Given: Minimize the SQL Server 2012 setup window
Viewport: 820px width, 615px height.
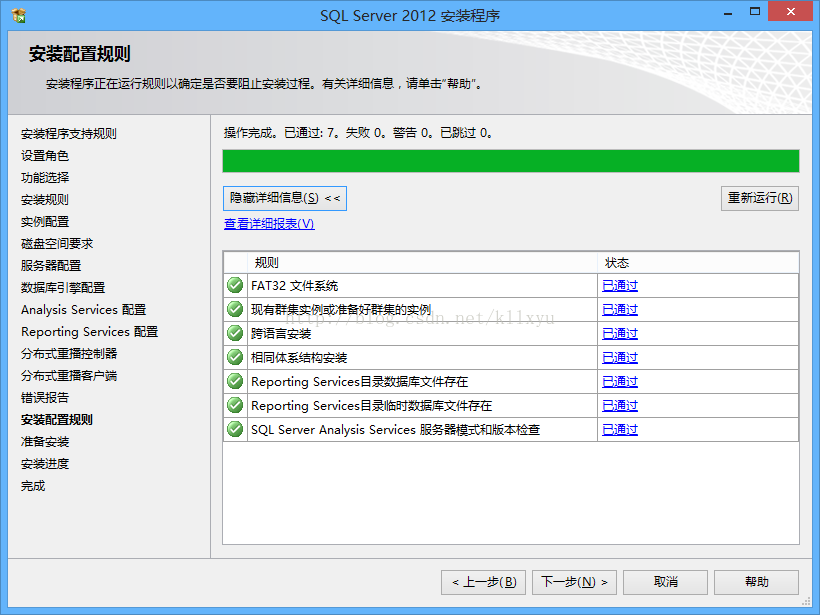Looking at the screenshot, I should click(727, 13).
